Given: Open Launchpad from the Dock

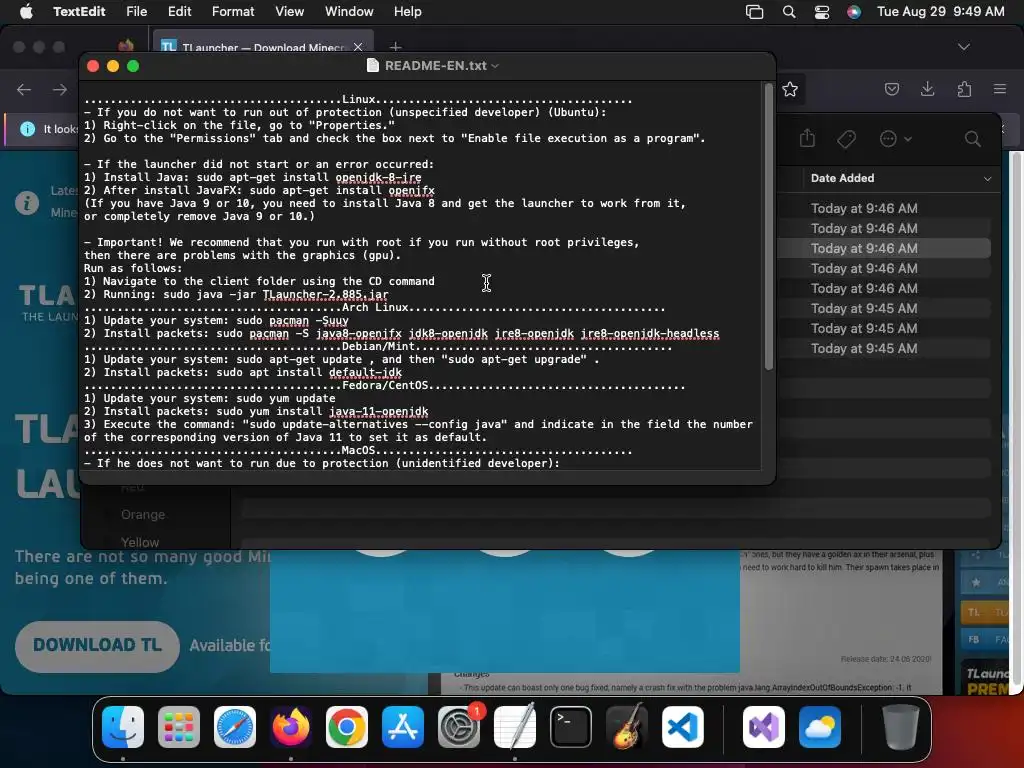Looking at the screenshot, I should point(178,727).
